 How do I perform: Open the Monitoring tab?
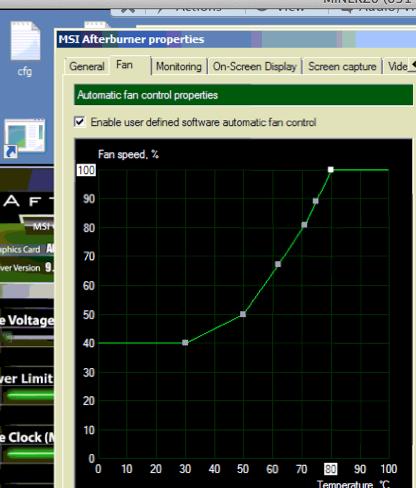[179, 67]
